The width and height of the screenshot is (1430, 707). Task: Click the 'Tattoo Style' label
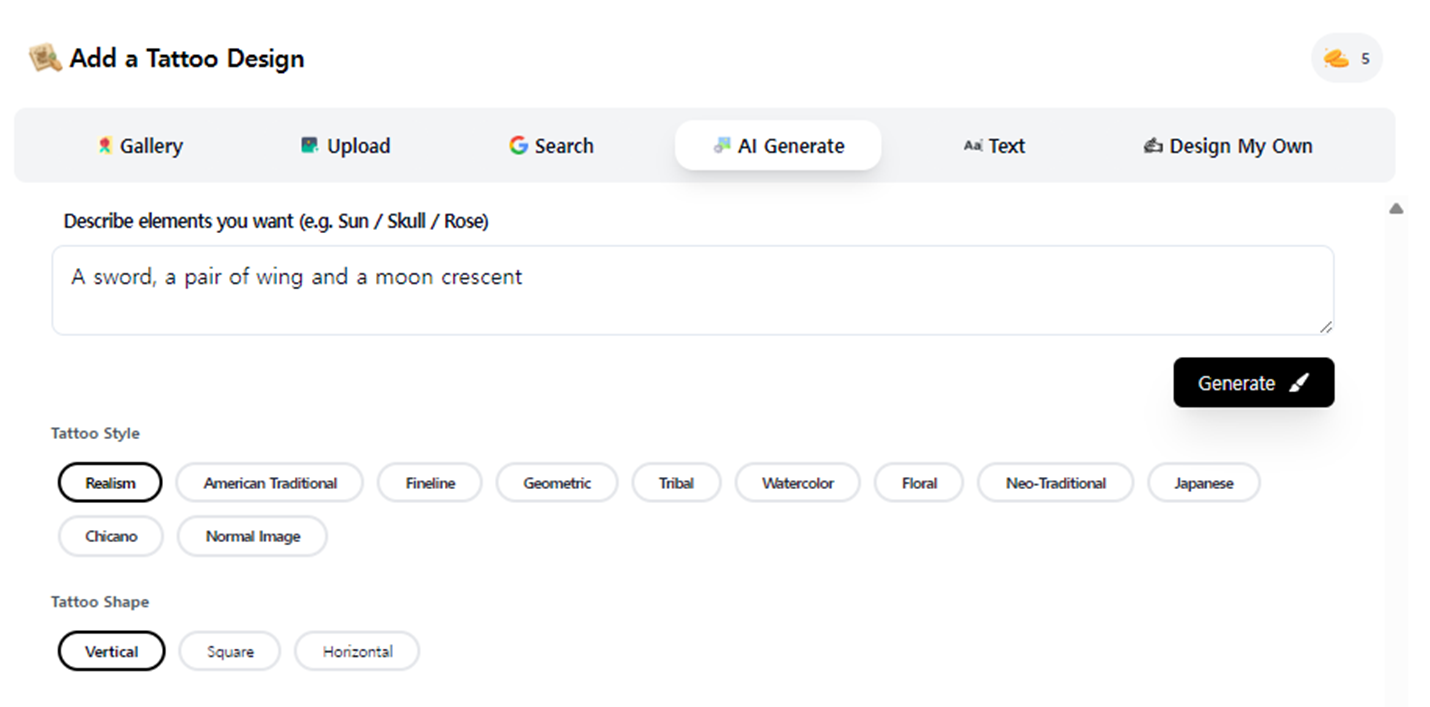tap(96, 433)
